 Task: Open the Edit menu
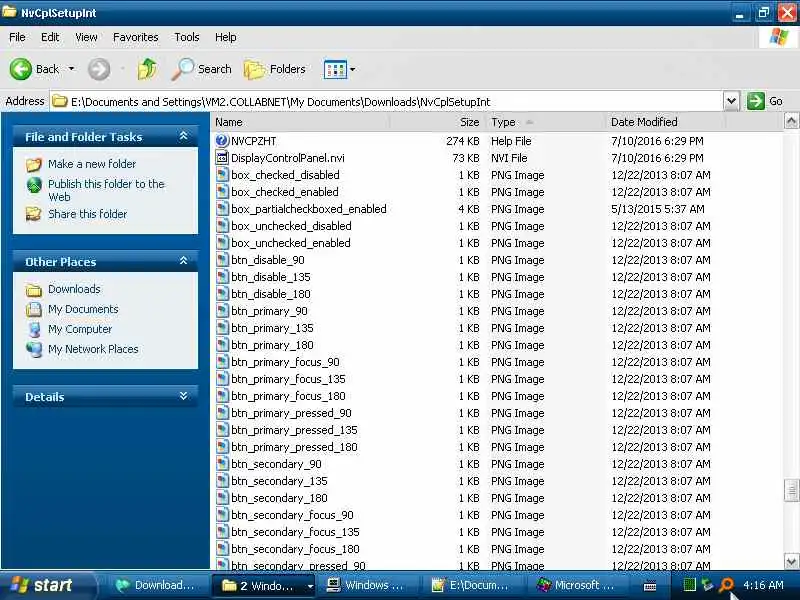(x=50, y=37)
